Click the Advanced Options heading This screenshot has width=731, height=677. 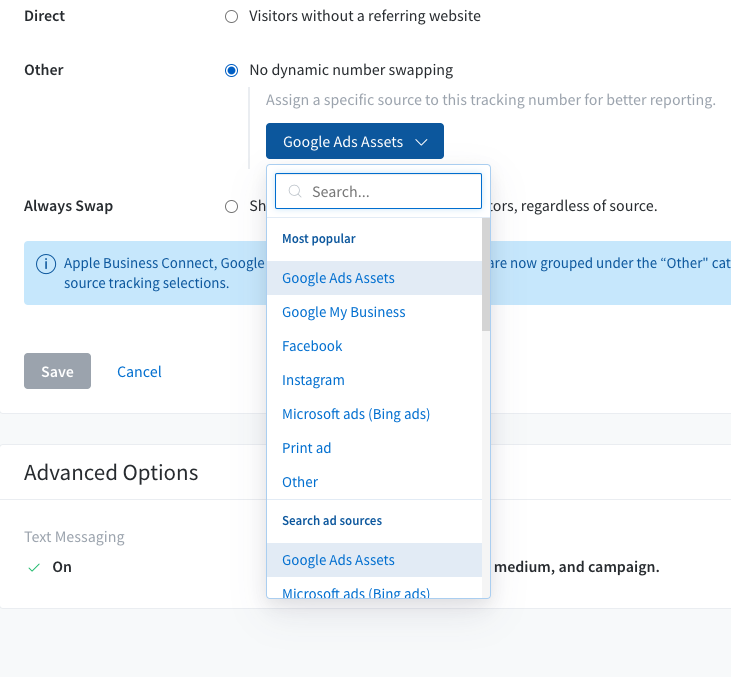[x=111, y=473]
